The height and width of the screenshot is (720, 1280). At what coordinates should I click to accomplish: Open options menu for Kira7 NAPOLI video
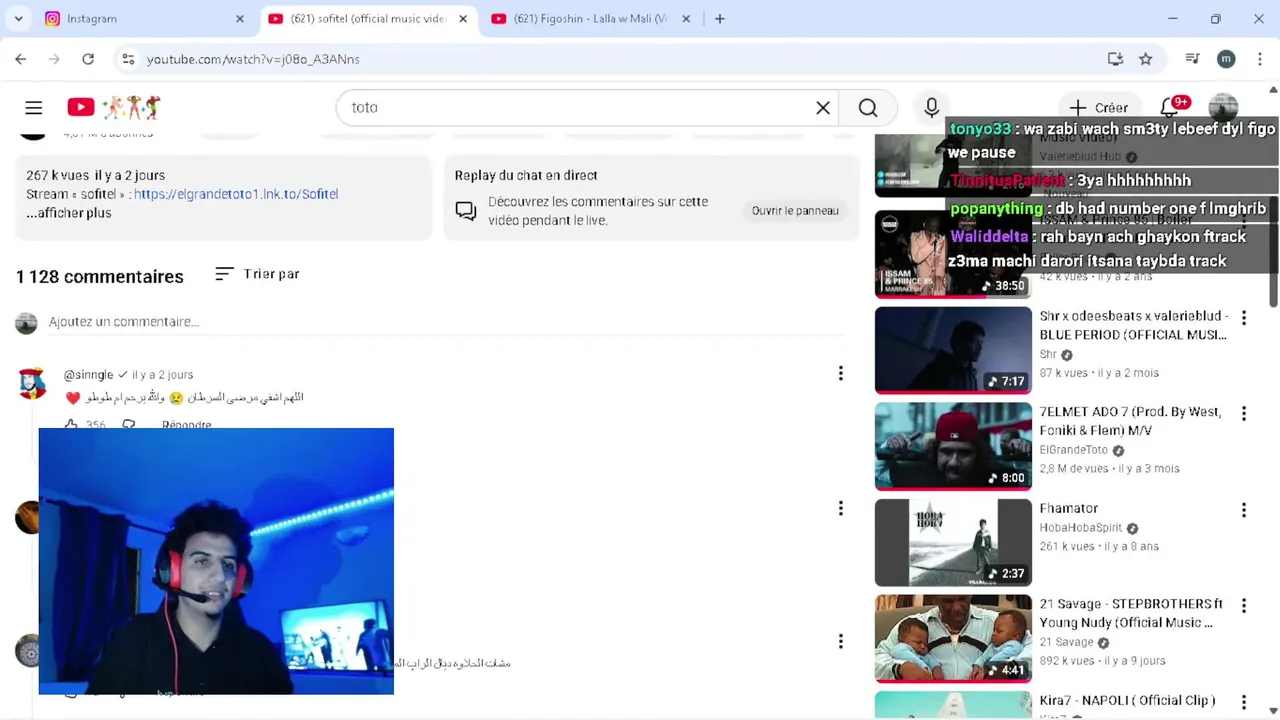1244,702
